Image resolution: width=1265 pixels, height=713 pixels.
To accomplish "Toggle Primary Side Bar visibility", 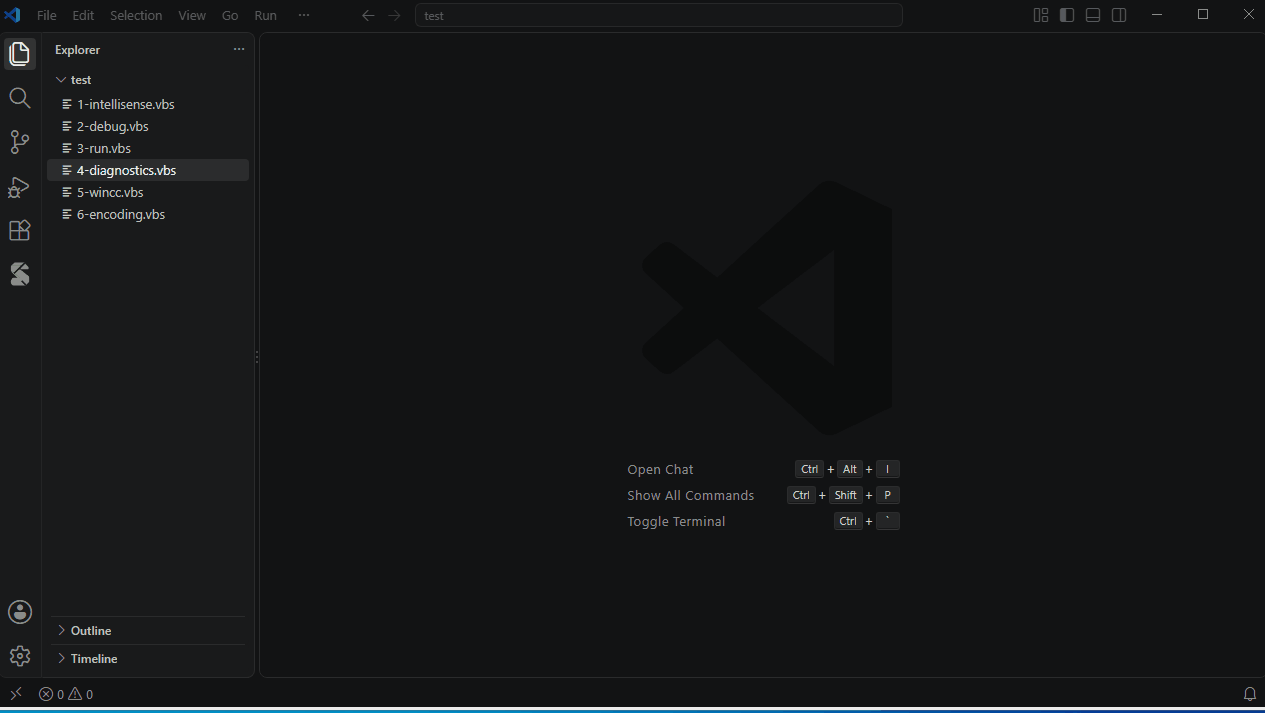I will [1067, 15].
